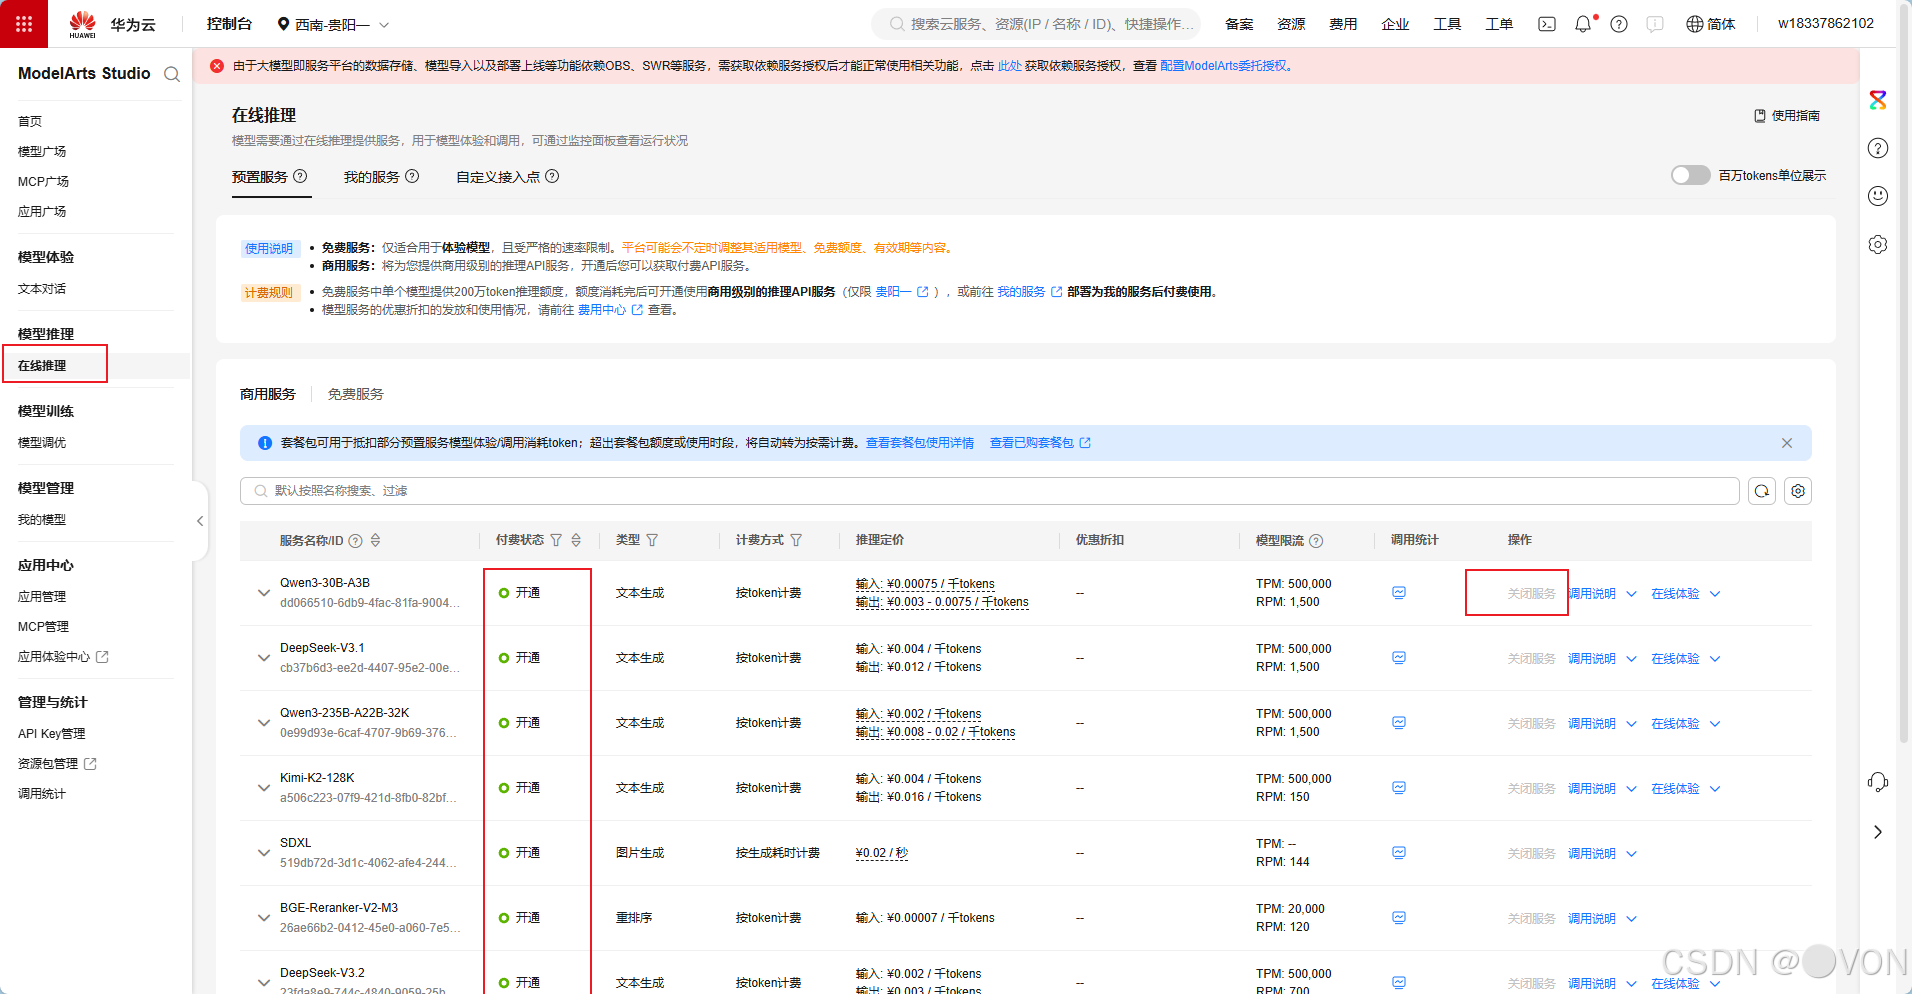The image size is (1912, 994).
Task: Open table column settings gear icon
Action: click(1798, 491)
